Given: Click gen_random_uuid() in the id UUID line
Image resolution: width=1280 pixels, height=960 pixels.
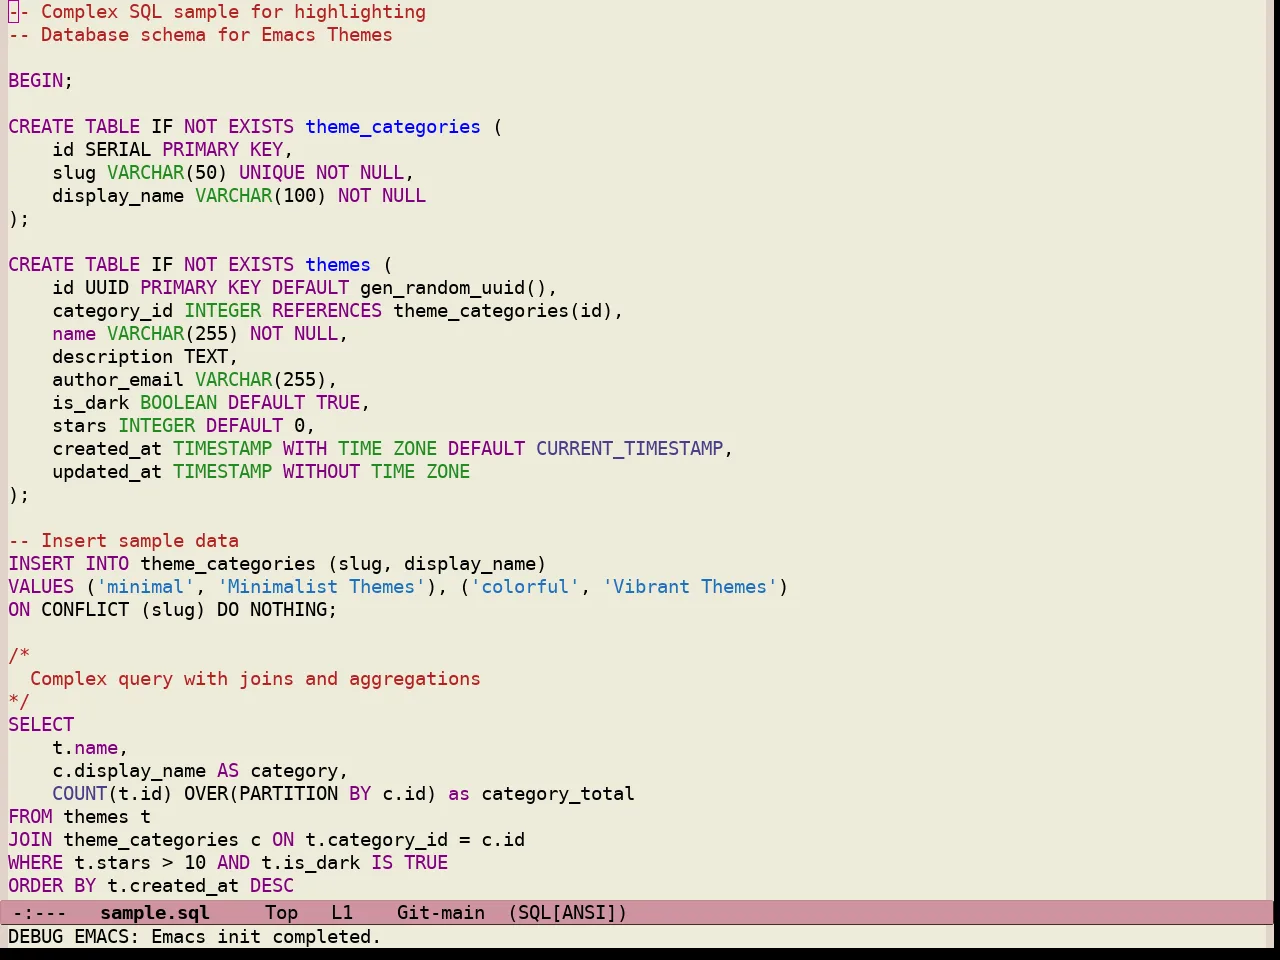Looking at the screenshot, I should [453, 287].
